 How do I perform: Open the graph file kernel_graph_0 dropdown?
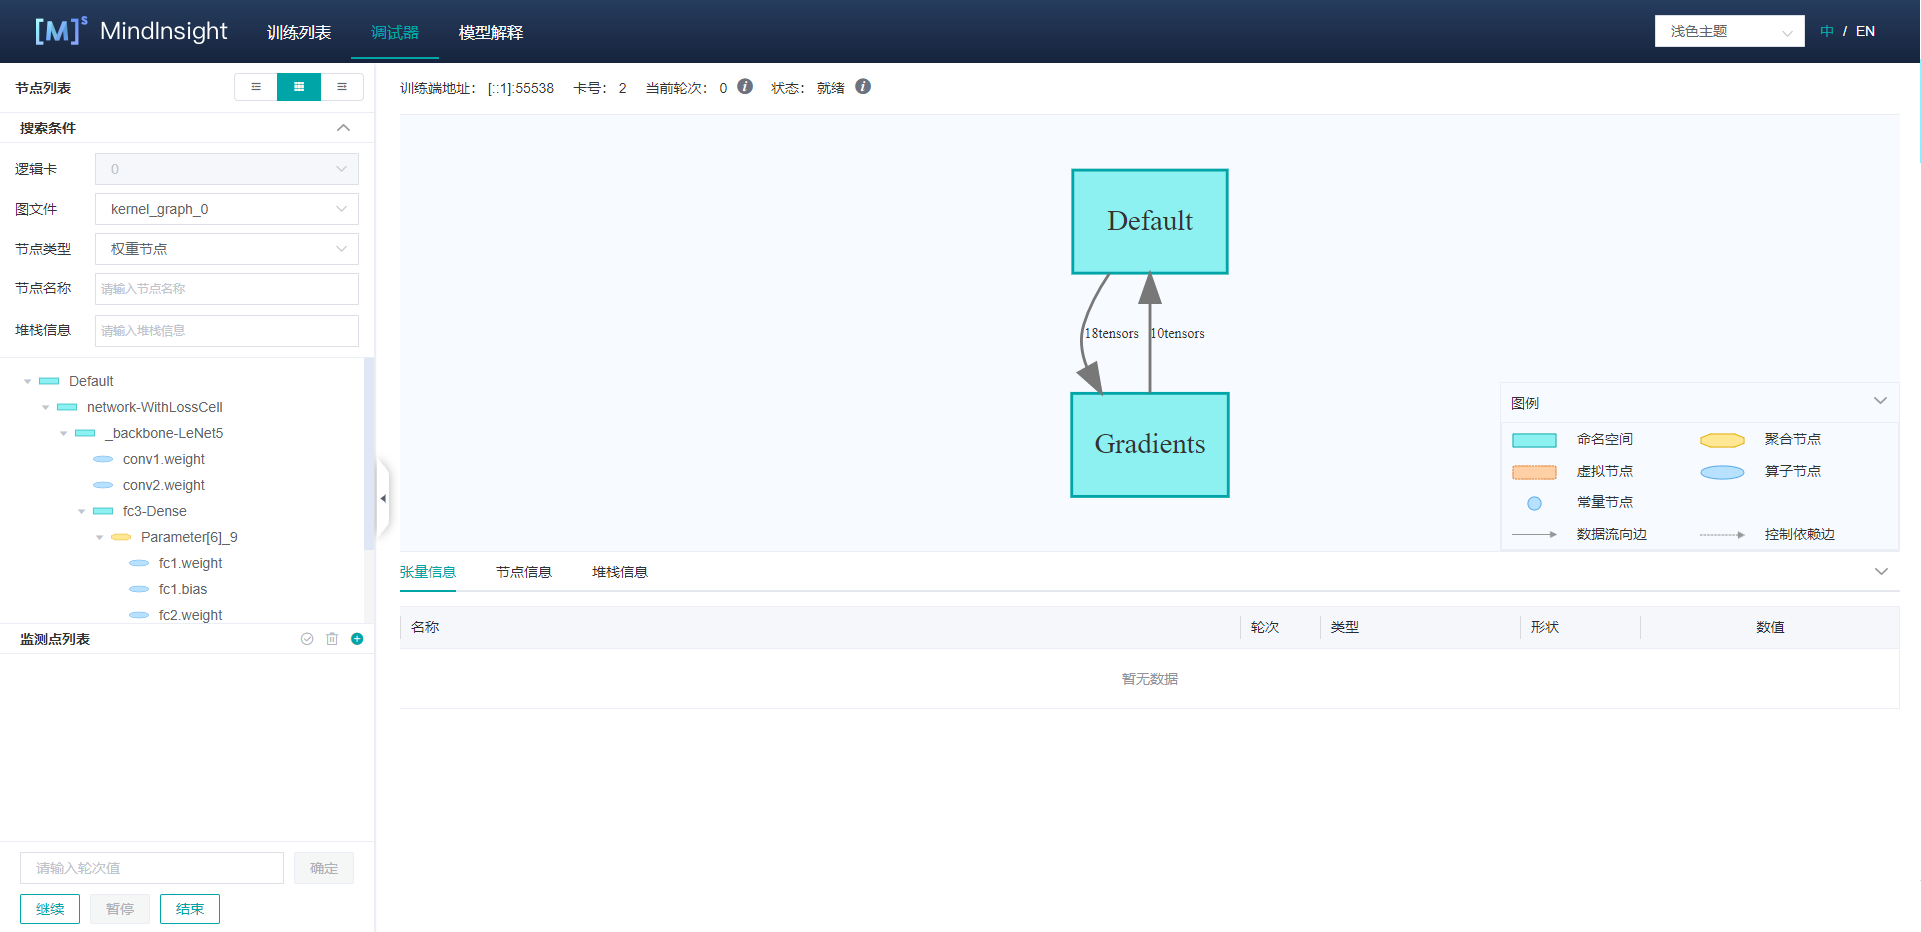[x=227, y=209]
